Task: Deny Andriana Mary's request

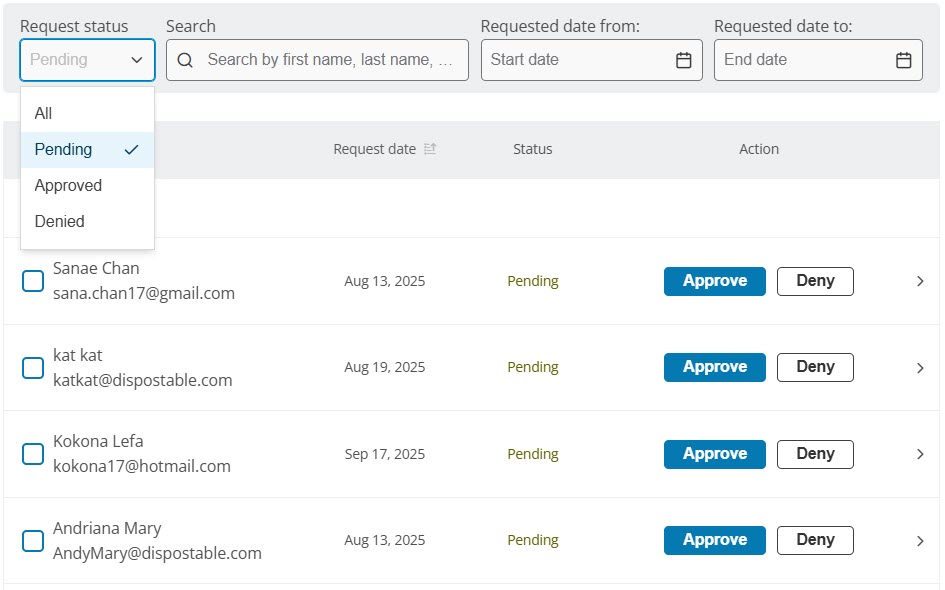Action: (815, 540)
